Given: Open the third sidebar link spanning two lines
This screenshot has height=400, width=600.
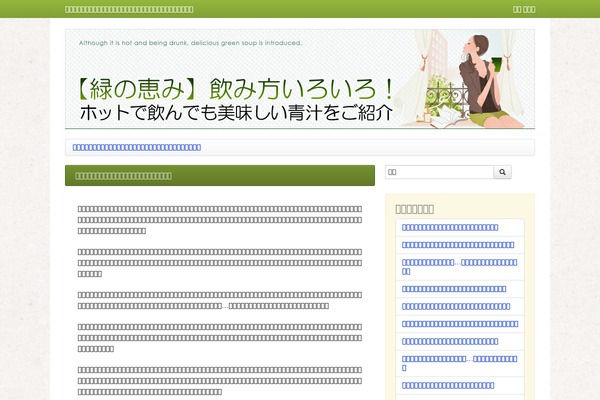Looking at the screenshot, I should pos(459,266).
